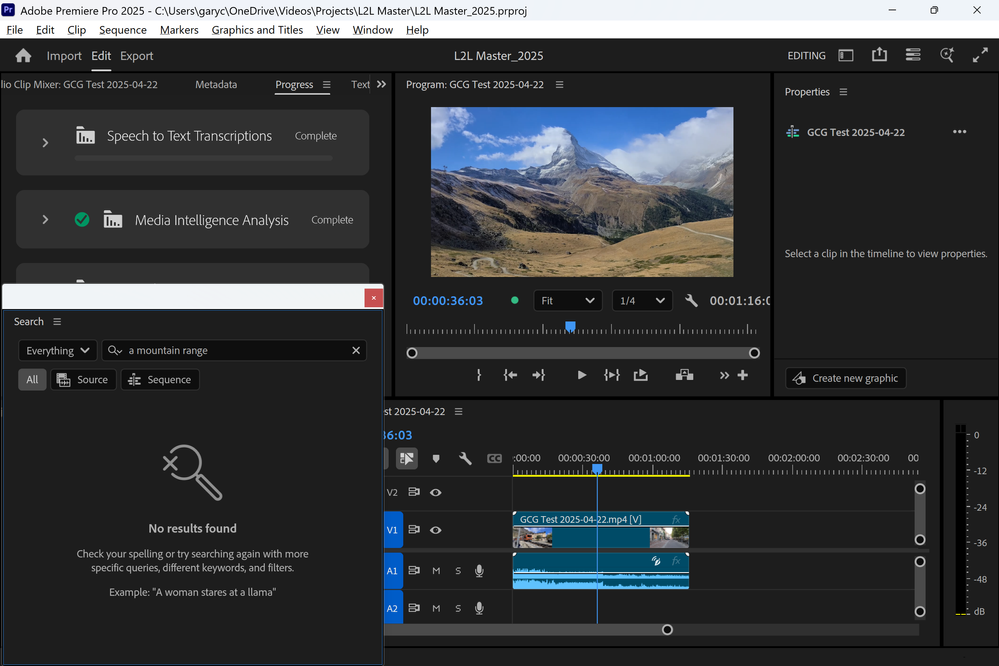The height and width of the screenshot is (666, 999).
Task: Open the Everything search scope dropdown
Action: pyautogui.click(x=57, y=351)
